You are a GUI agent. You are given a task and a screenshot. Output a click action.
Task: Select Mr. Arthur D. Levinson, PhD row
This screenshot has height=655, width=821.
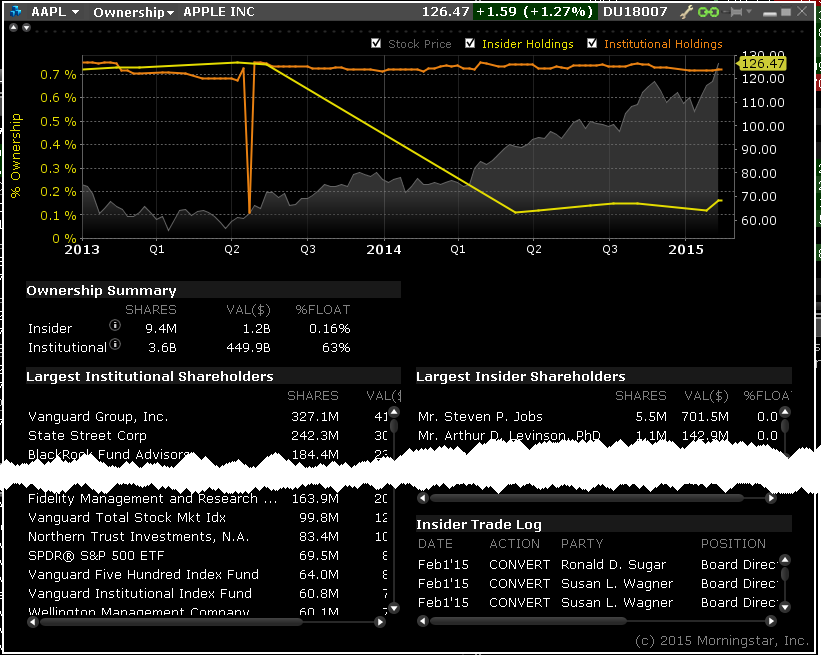pyautogui.click(x=597, y=436)
